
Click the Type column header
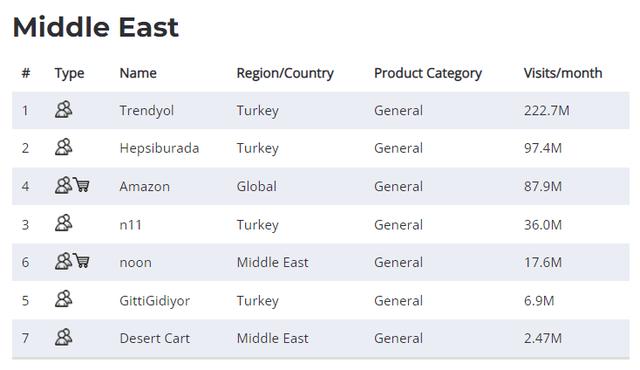[69, 73]
